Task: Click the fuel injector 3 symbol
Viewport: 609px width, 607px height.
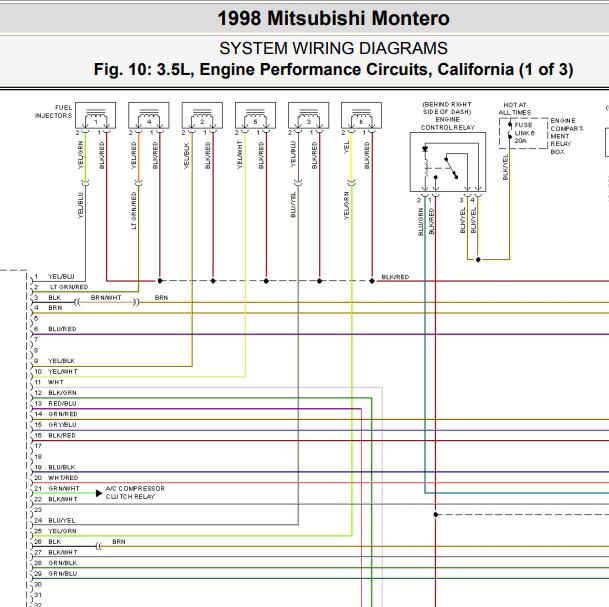Action: click(x=308, y=115)
